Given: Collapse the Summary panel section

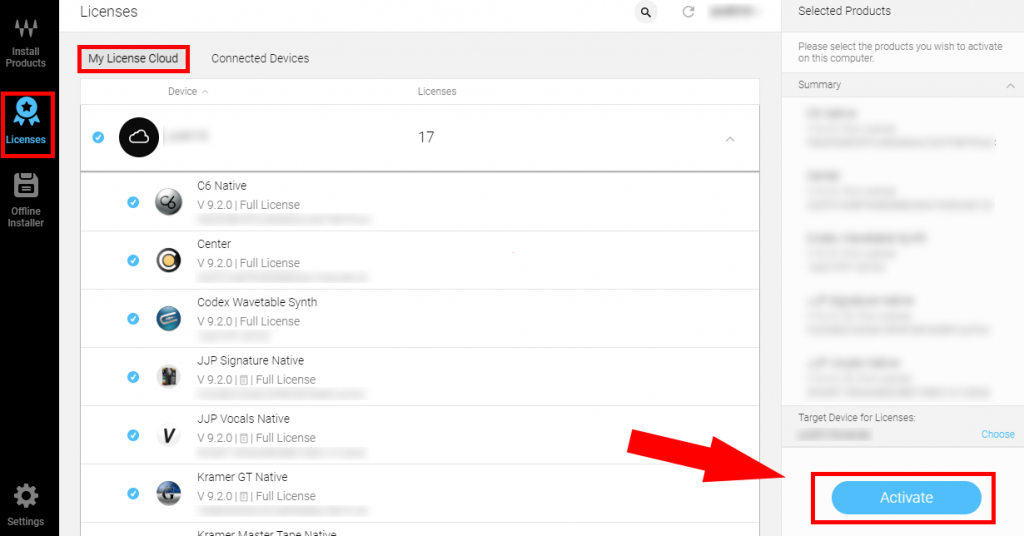Looking at the screenshot, I should coord(1010,86).
